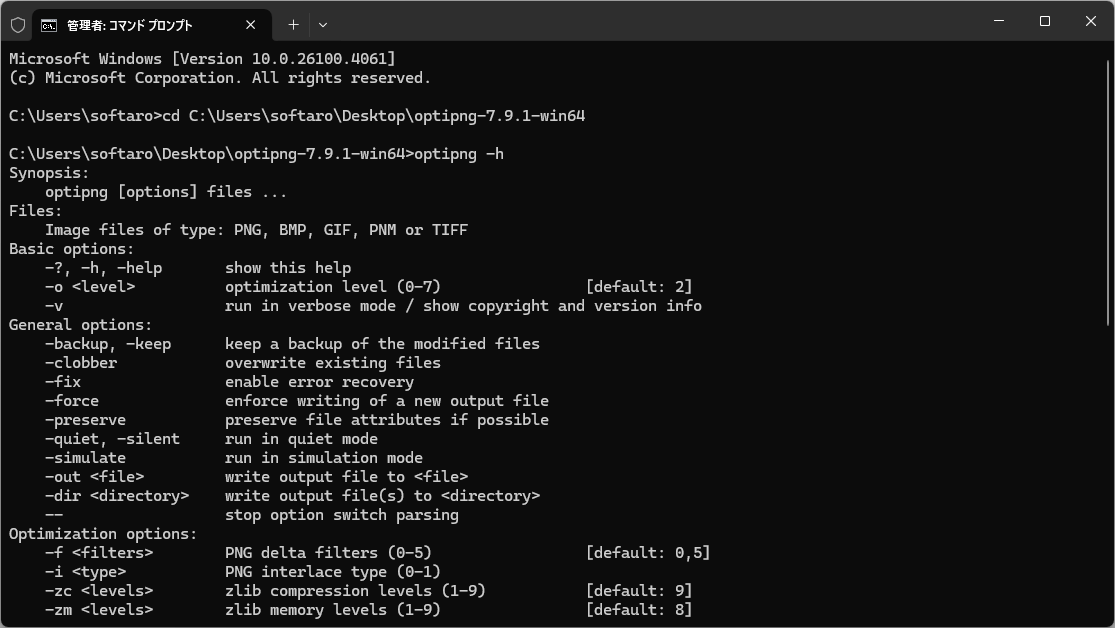
Task: Close the 管理者: コマンド プロンプト tab
Action: click(x=250, y=25)
